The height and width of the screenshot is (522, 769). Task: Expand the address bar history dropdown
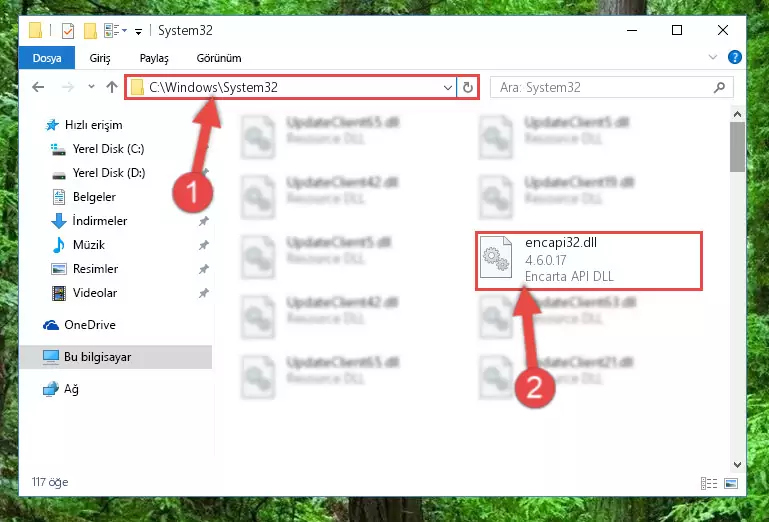pyautogui.click(x=448, y=88)
